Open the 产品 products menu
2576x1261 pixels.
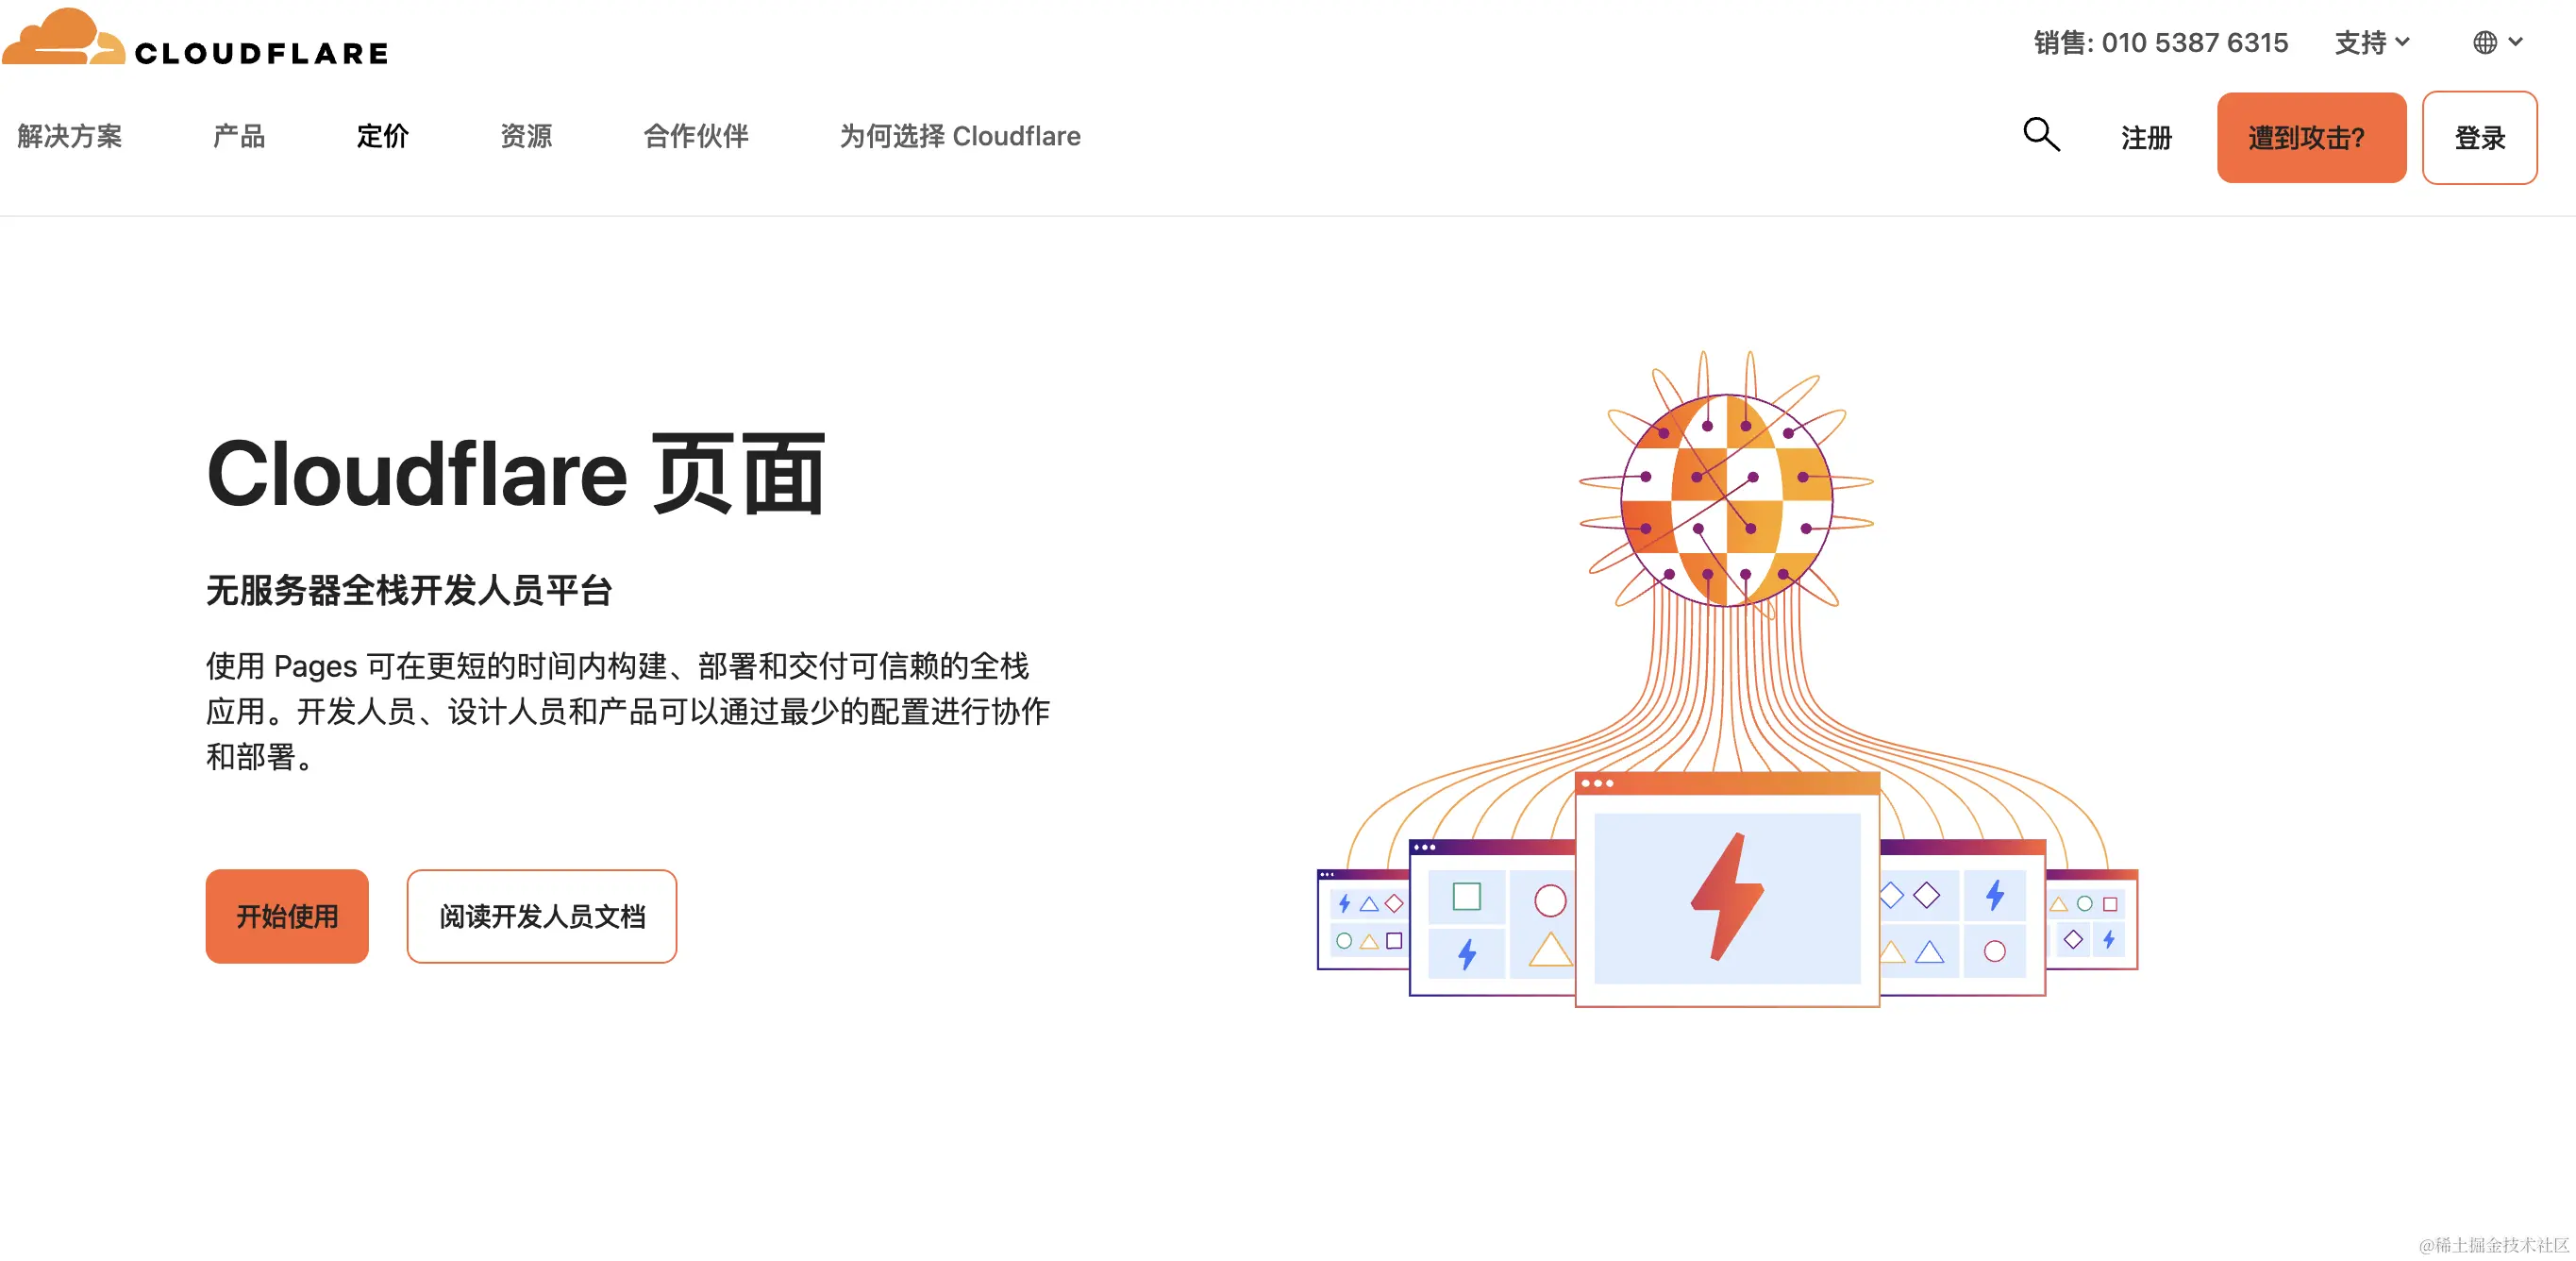pyautogui.click(x=239, y=136)
